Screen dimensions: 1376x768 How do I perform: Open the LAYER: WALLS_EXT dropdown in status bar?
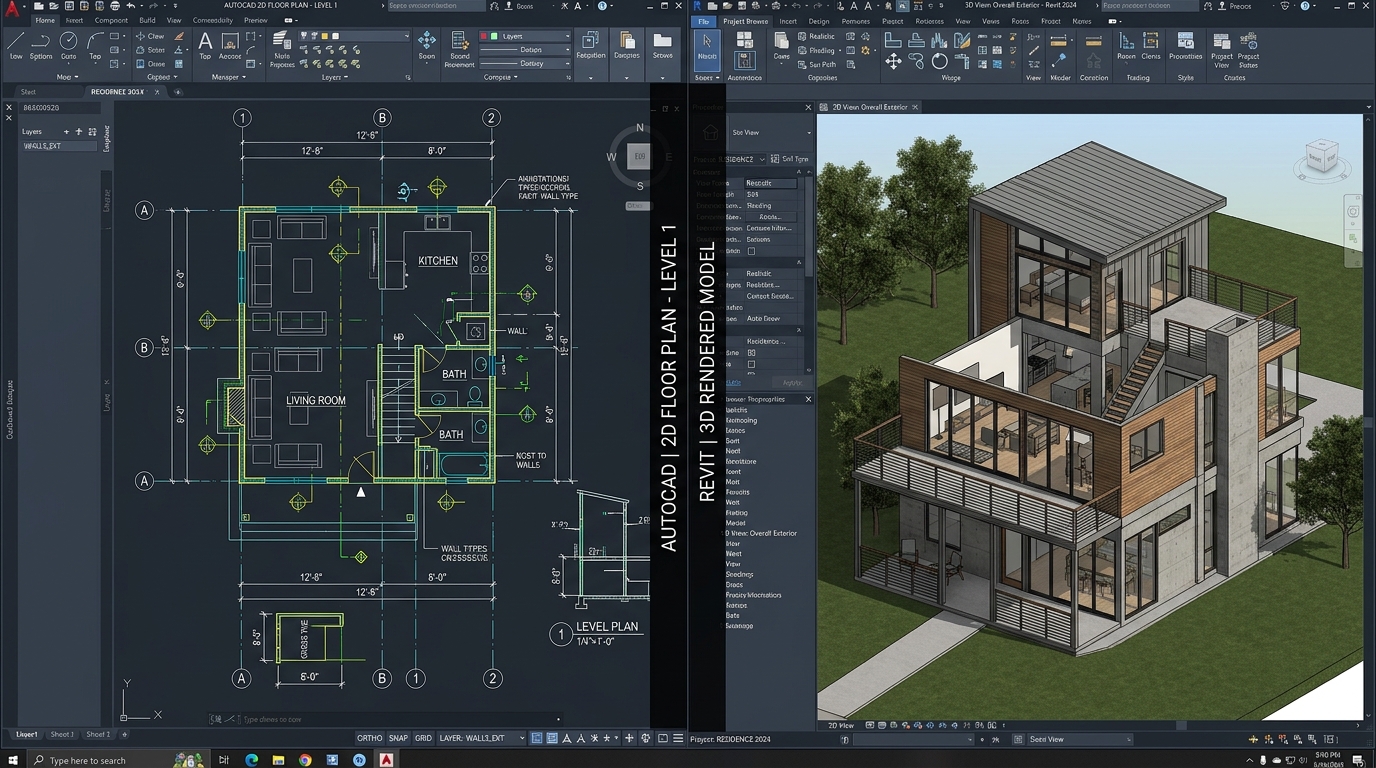coord(482,738)
